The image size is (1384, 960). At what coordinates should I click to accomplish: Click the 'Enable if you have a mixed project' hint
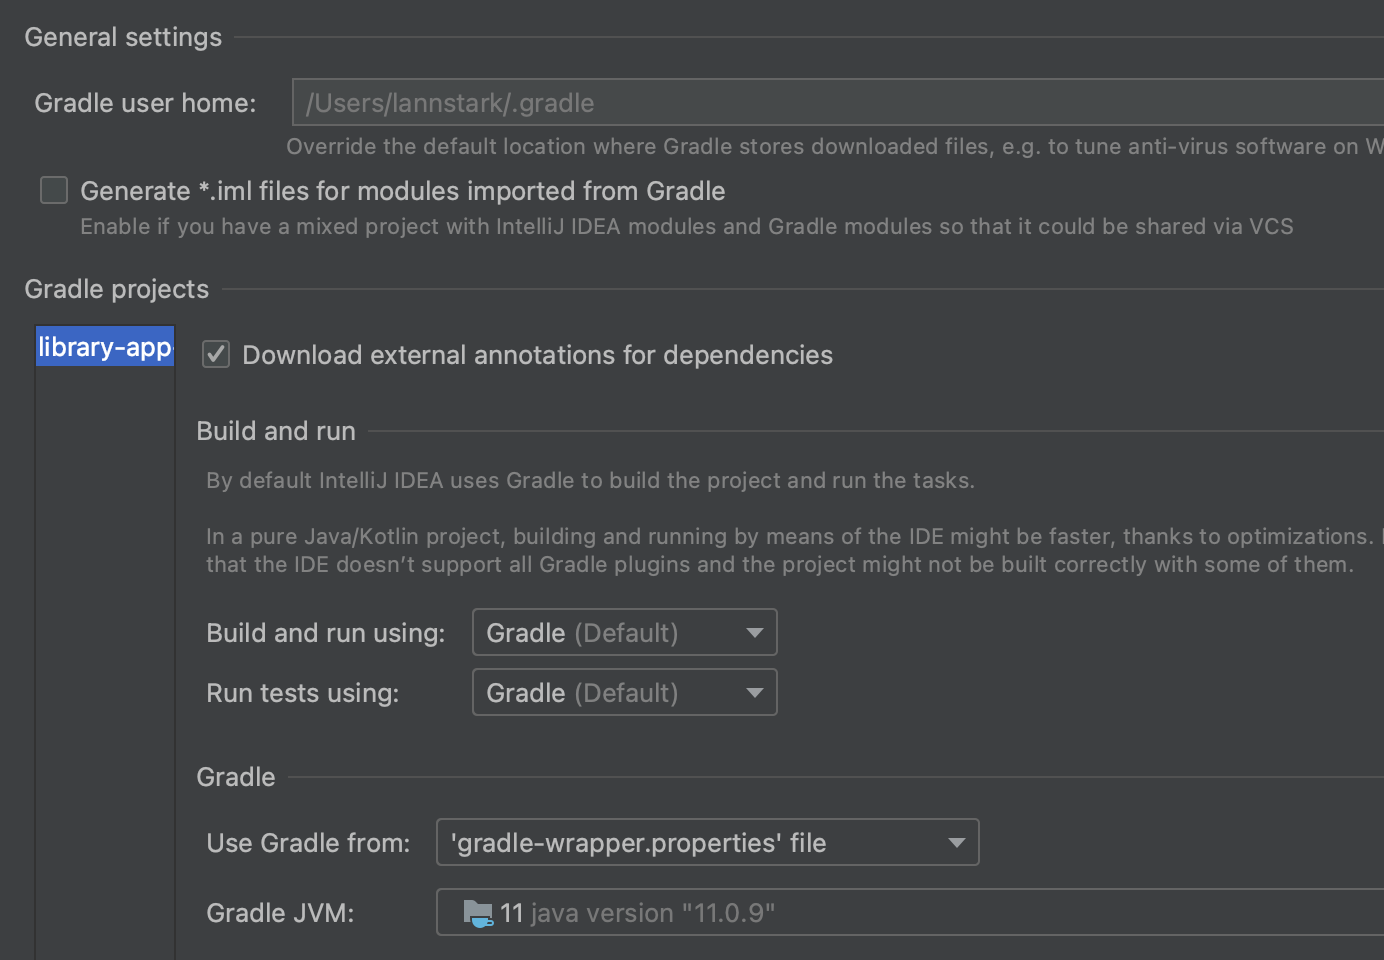[686, 226]
